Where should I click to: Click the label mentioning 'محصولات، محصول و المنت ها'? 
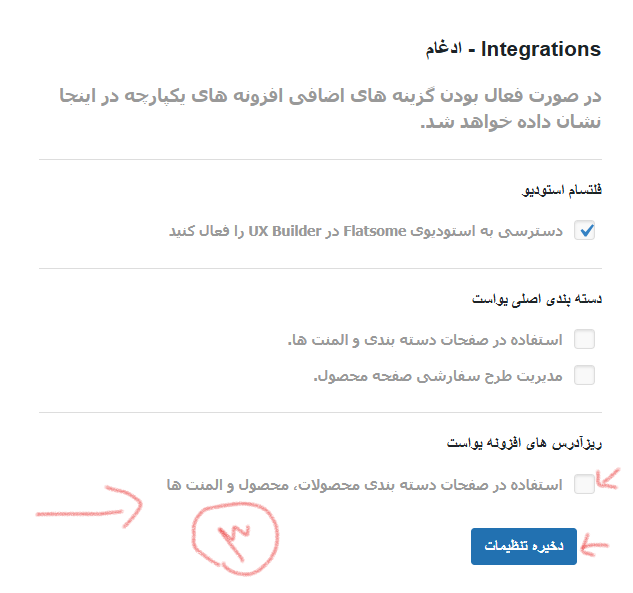364,484
